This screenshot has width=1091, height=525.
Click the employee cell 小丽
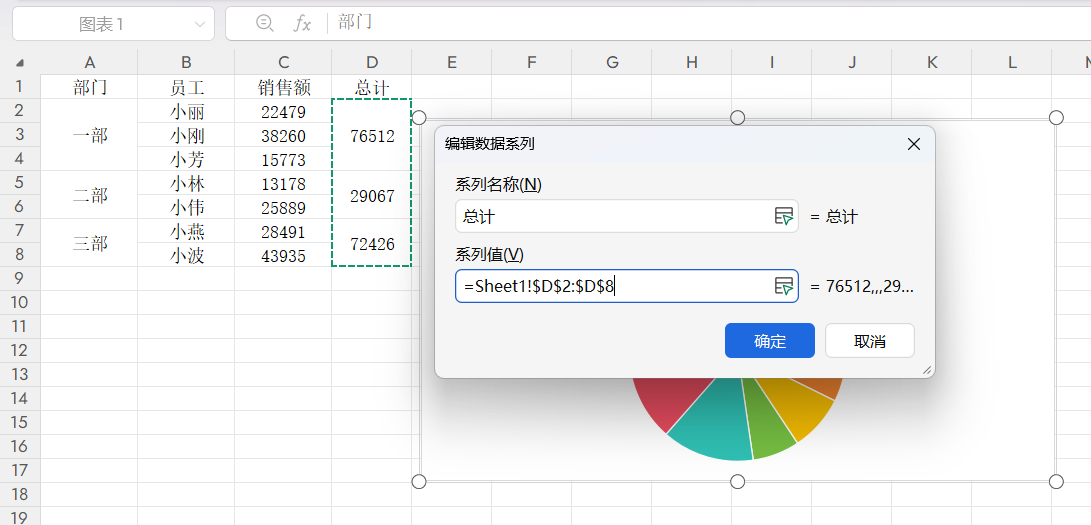186,111
